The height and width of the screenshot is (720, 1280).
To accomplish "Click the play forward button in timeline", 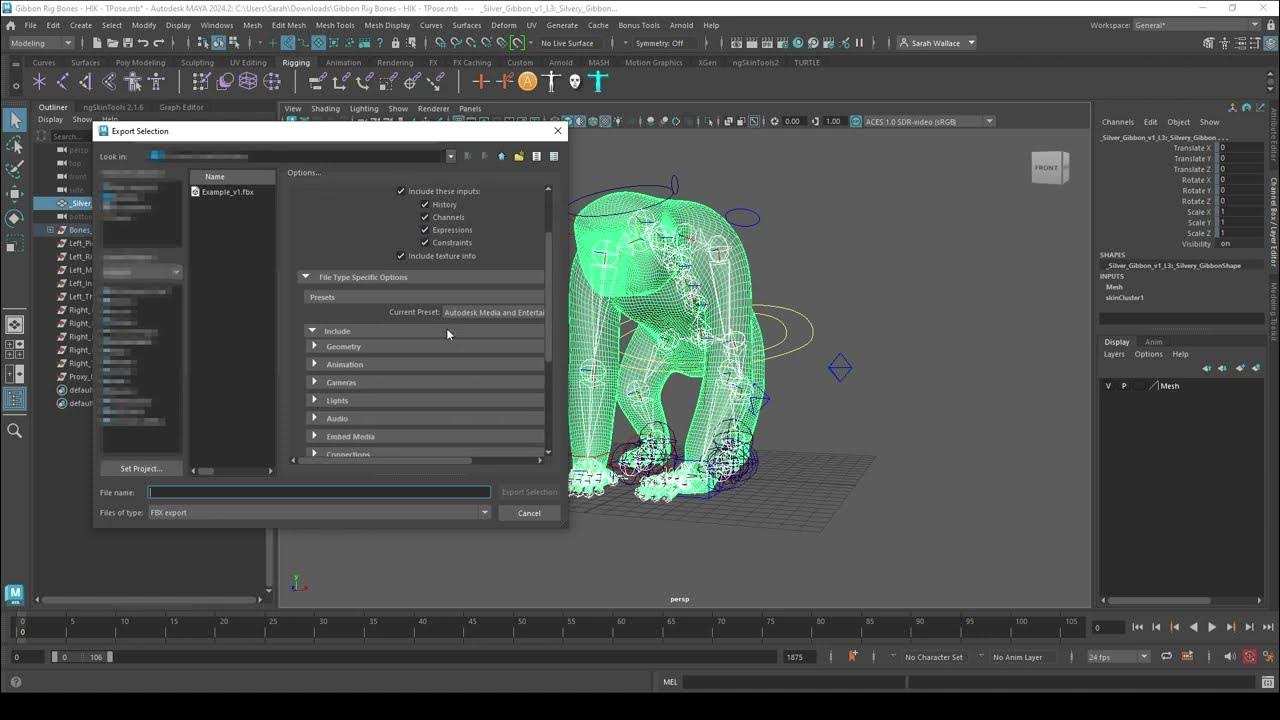I will tap(1212, 627).
